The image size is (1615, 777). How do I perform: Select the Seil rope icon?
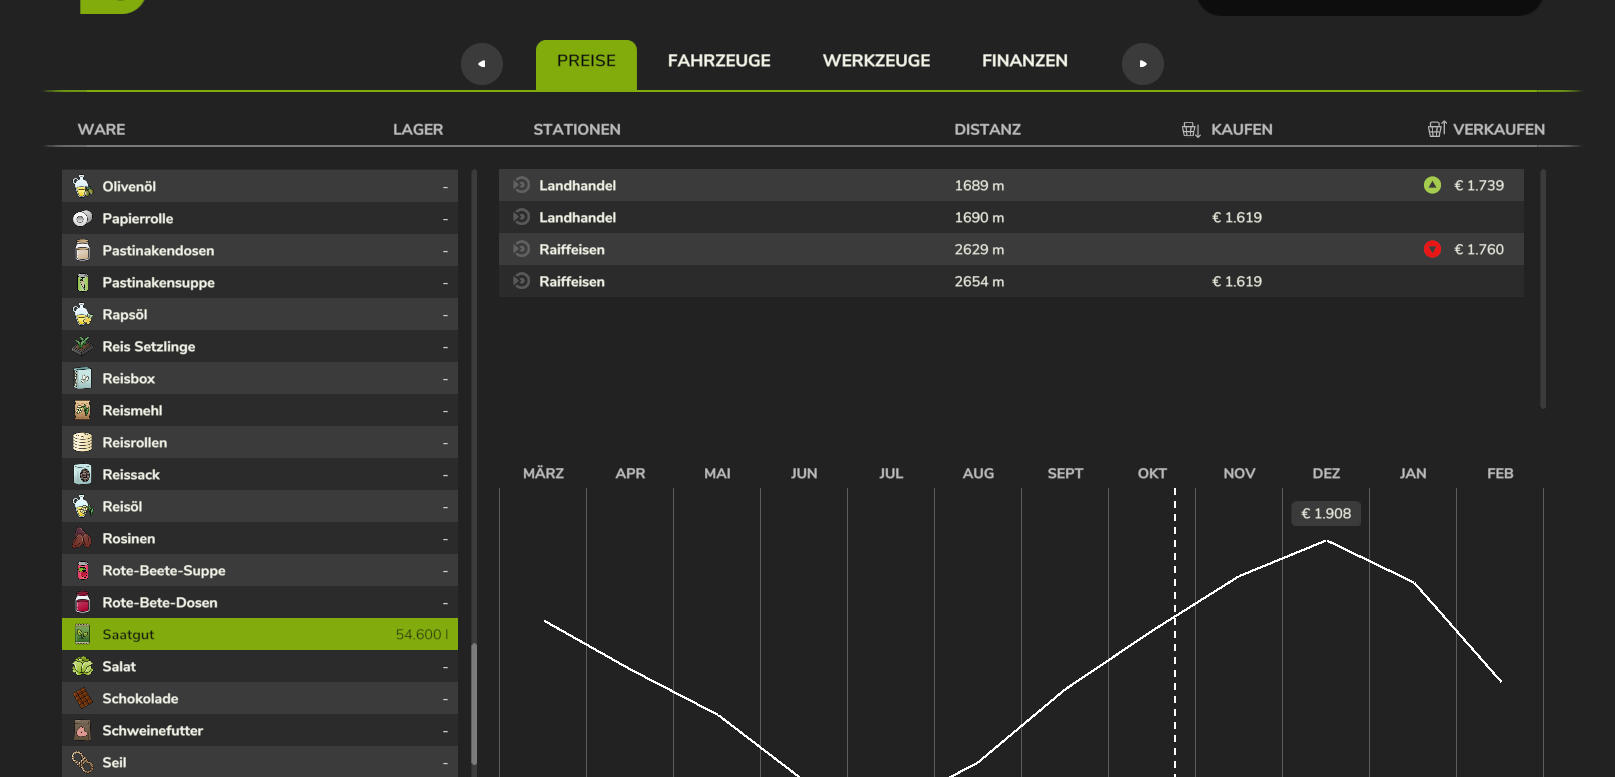[83, 762]
